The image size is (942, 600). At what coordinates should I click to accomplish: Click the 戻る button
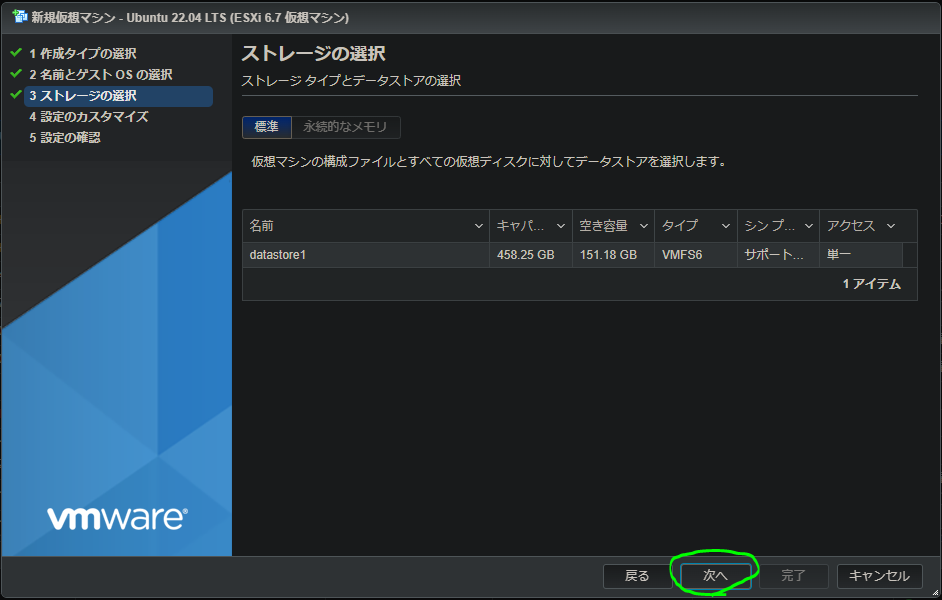point(637,576)
